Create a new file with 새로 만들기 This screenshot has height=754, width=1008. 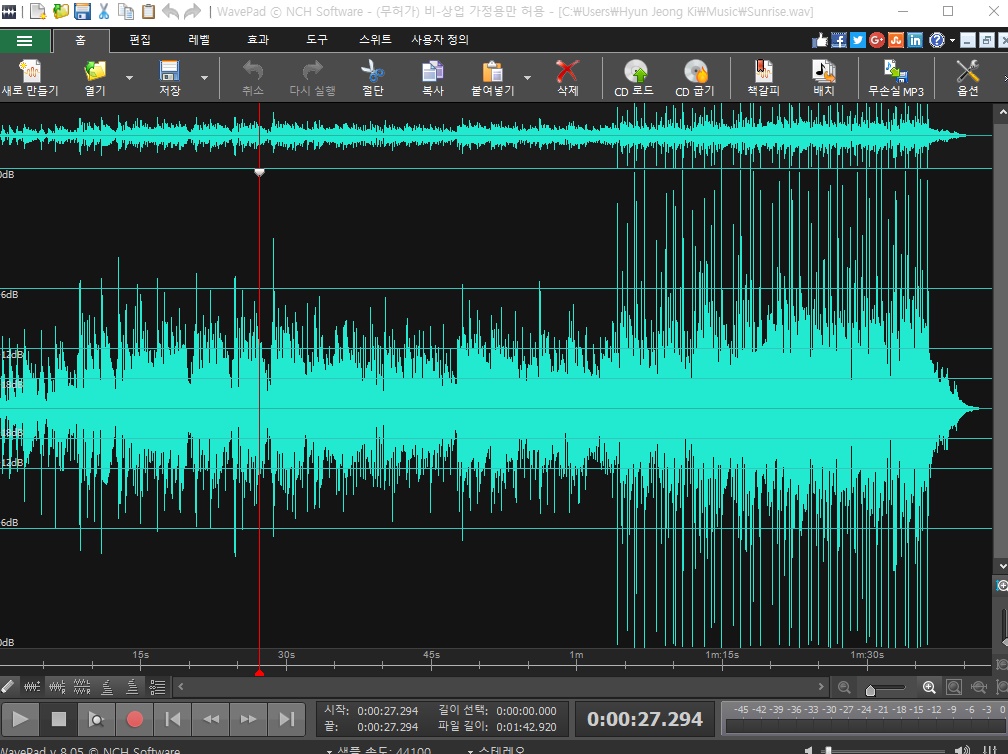[30, 78]
